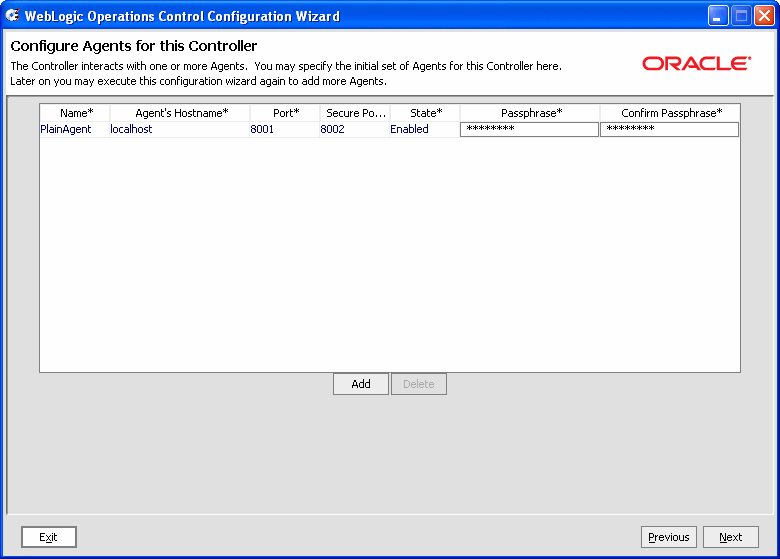Exit the configuration wizard

tap(49, 537)
